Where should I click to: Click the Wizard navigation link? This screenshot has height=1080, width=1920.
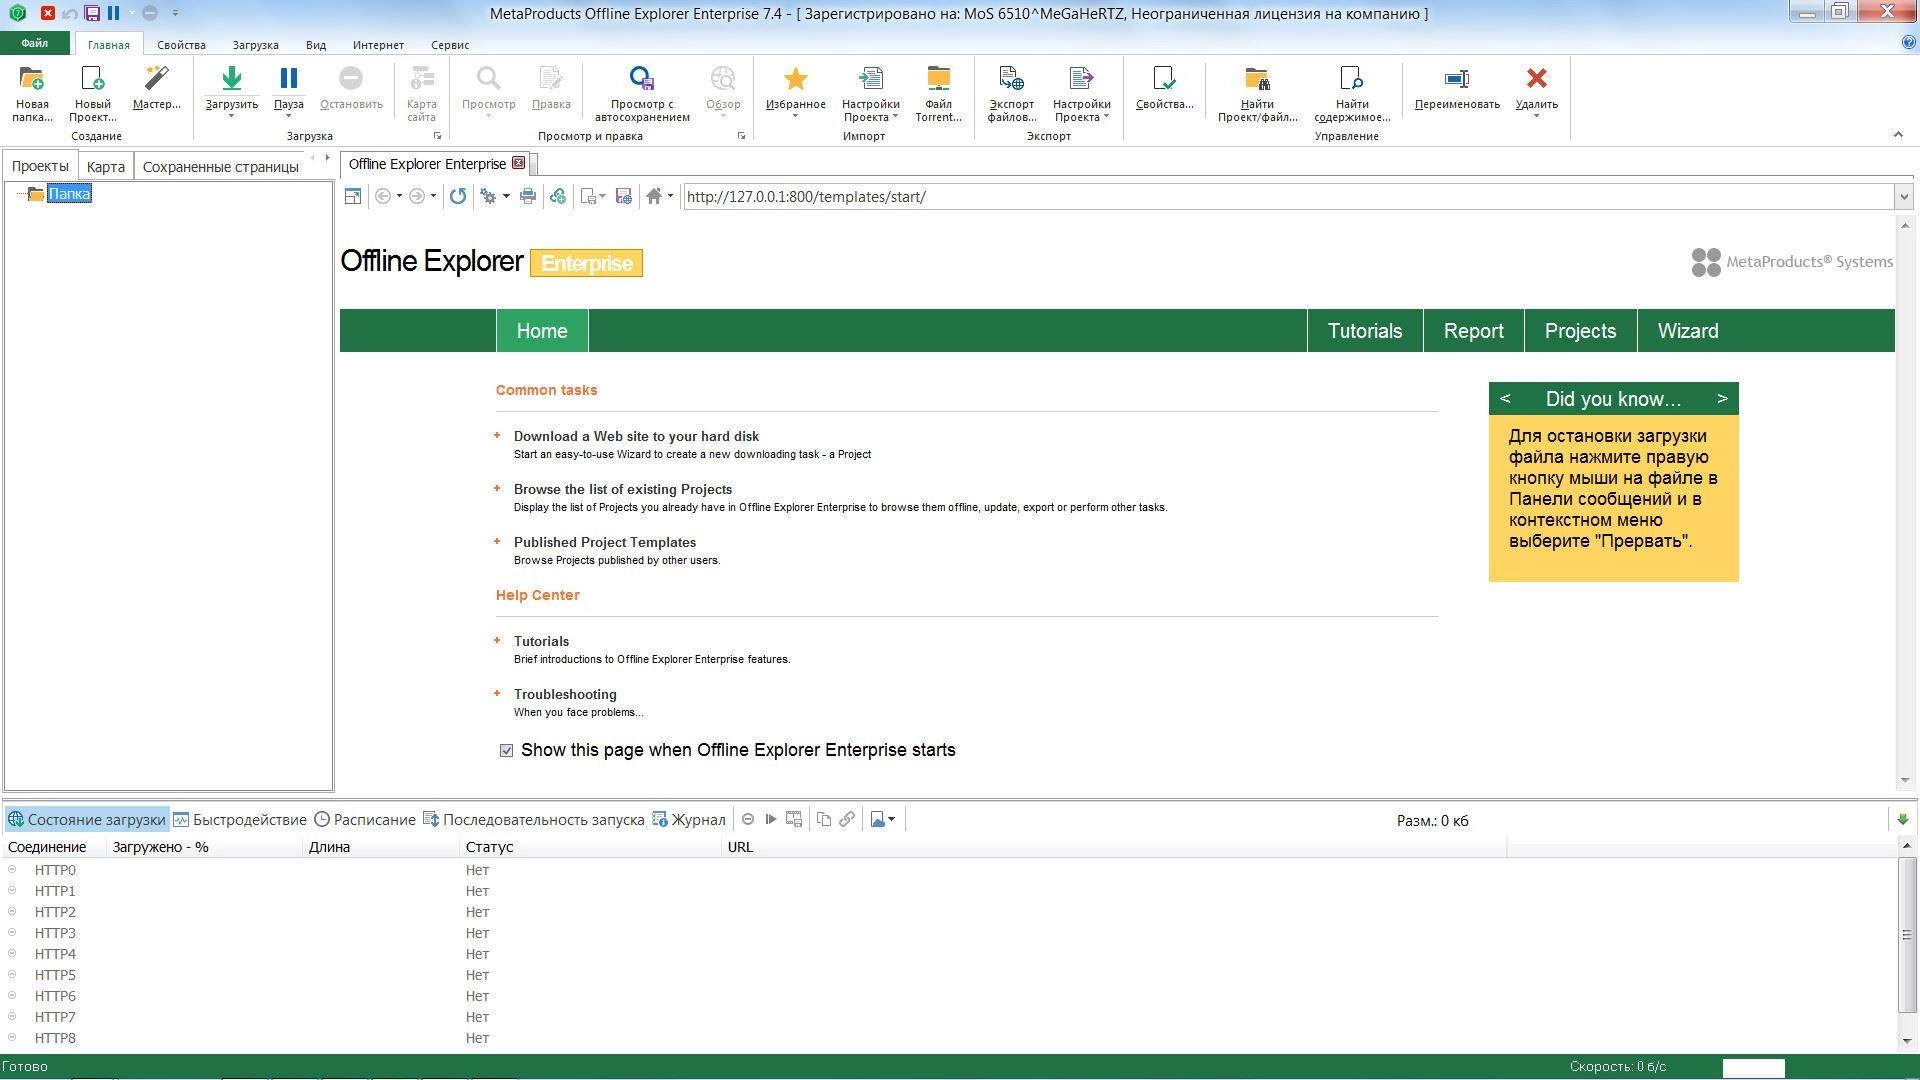coord(1688,331)
